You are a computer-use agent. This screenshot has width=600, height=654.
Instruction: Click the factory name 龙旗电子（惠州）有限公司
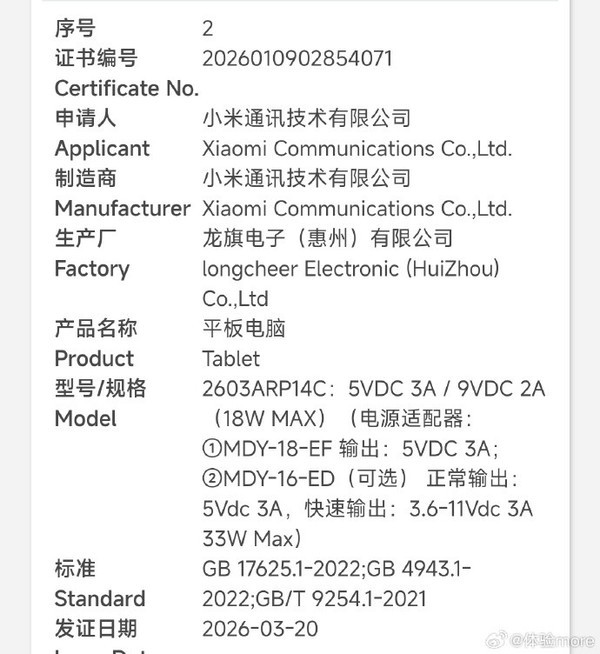tap(327, 238)
